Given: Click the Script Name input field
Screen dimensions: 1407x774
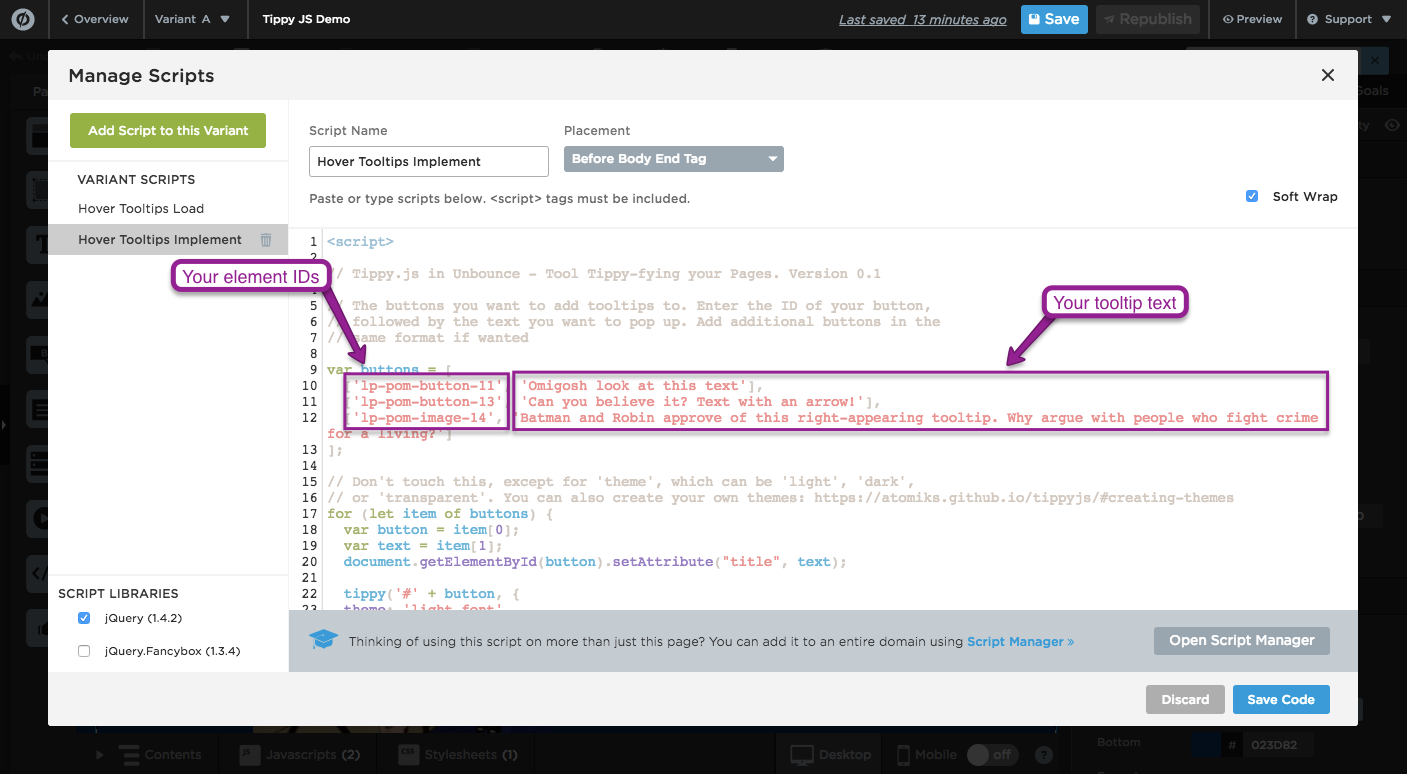Looking at the screenshot, I should click(x=428, y=161).
